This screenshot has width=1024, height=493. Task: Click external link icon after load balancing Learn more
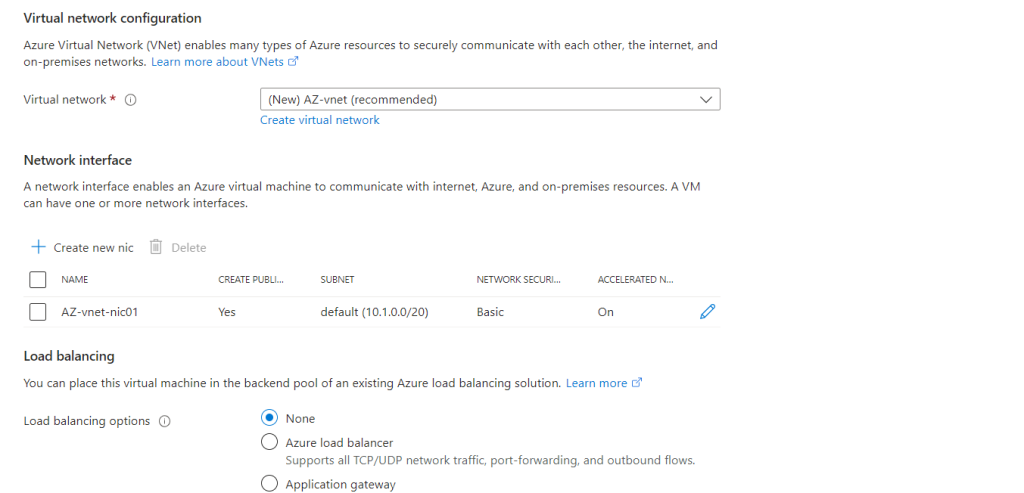(x=637, y=383)
